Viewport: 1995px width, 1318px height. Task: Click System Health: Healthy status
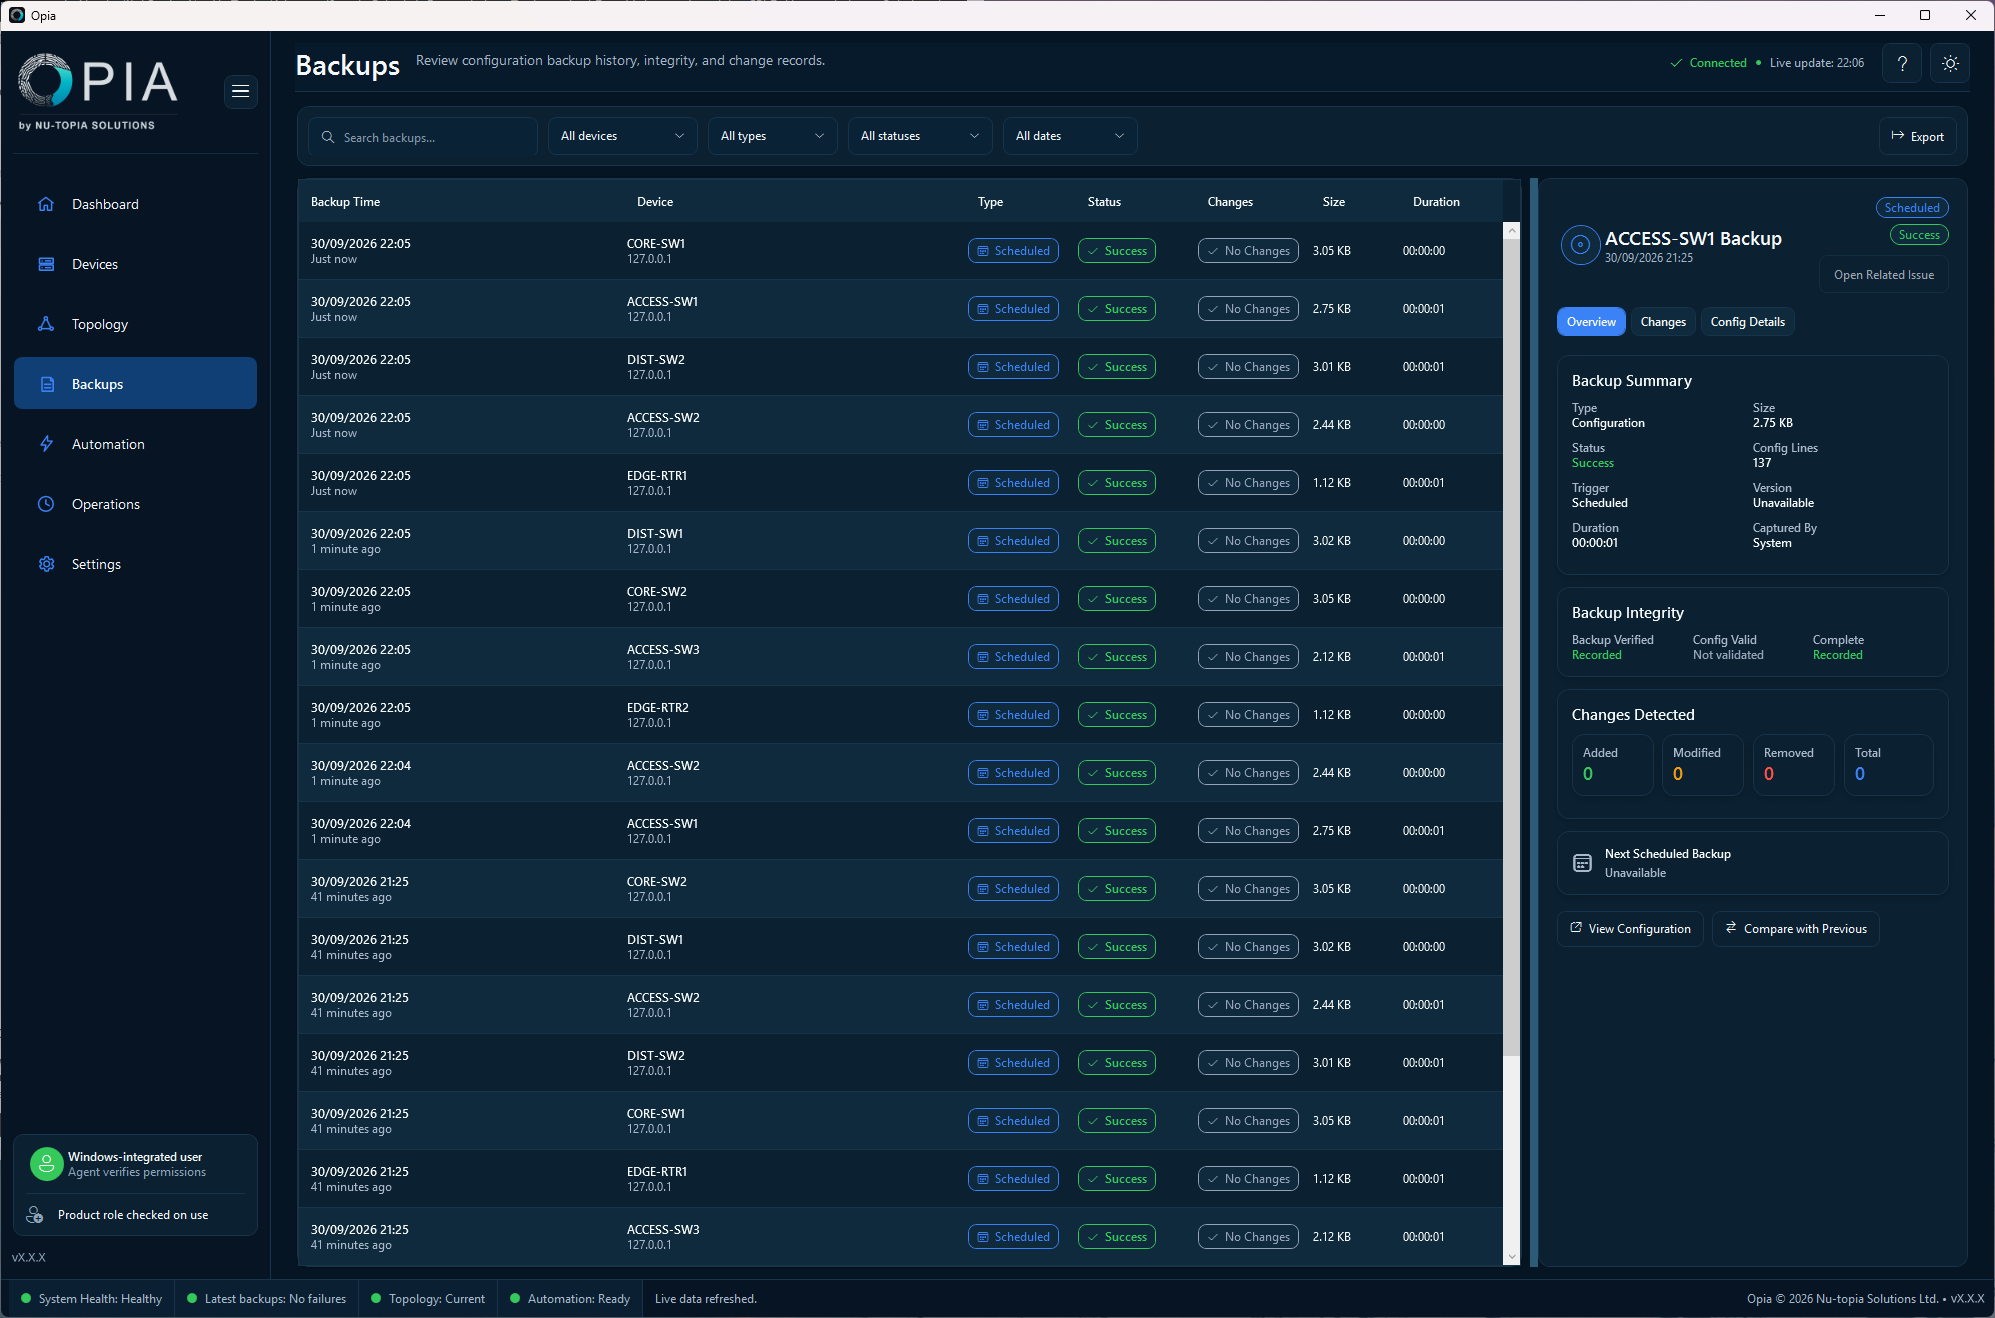(91, 1299)
